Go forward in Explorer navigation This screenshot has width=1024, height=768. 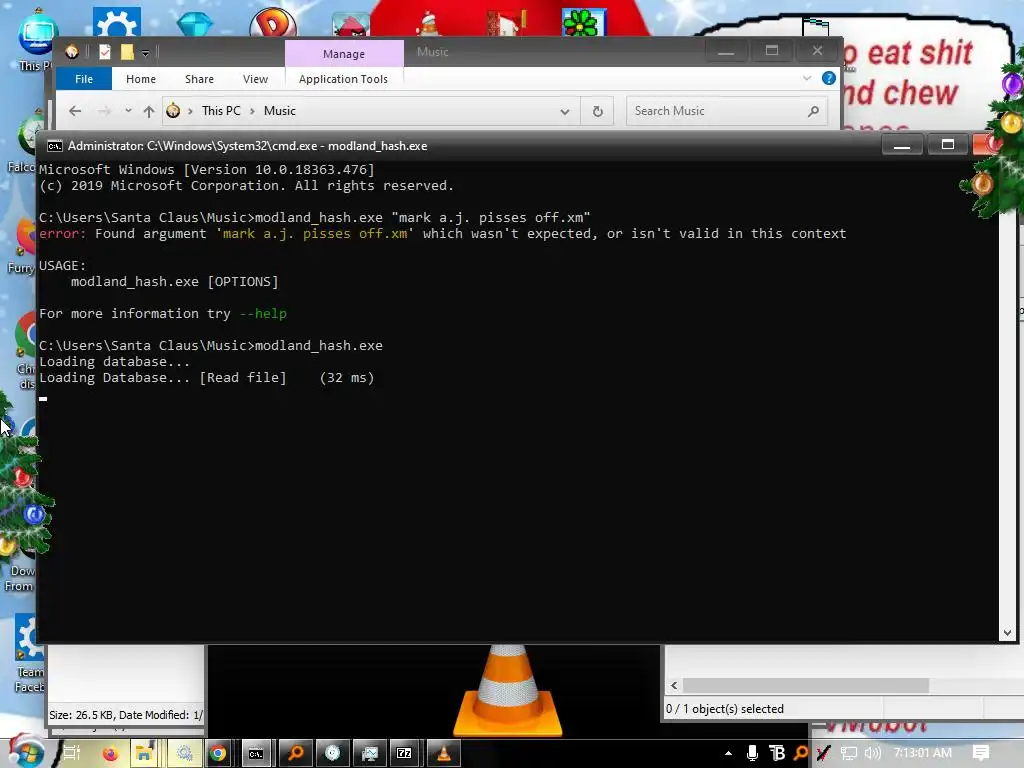[x=104, y=111]
